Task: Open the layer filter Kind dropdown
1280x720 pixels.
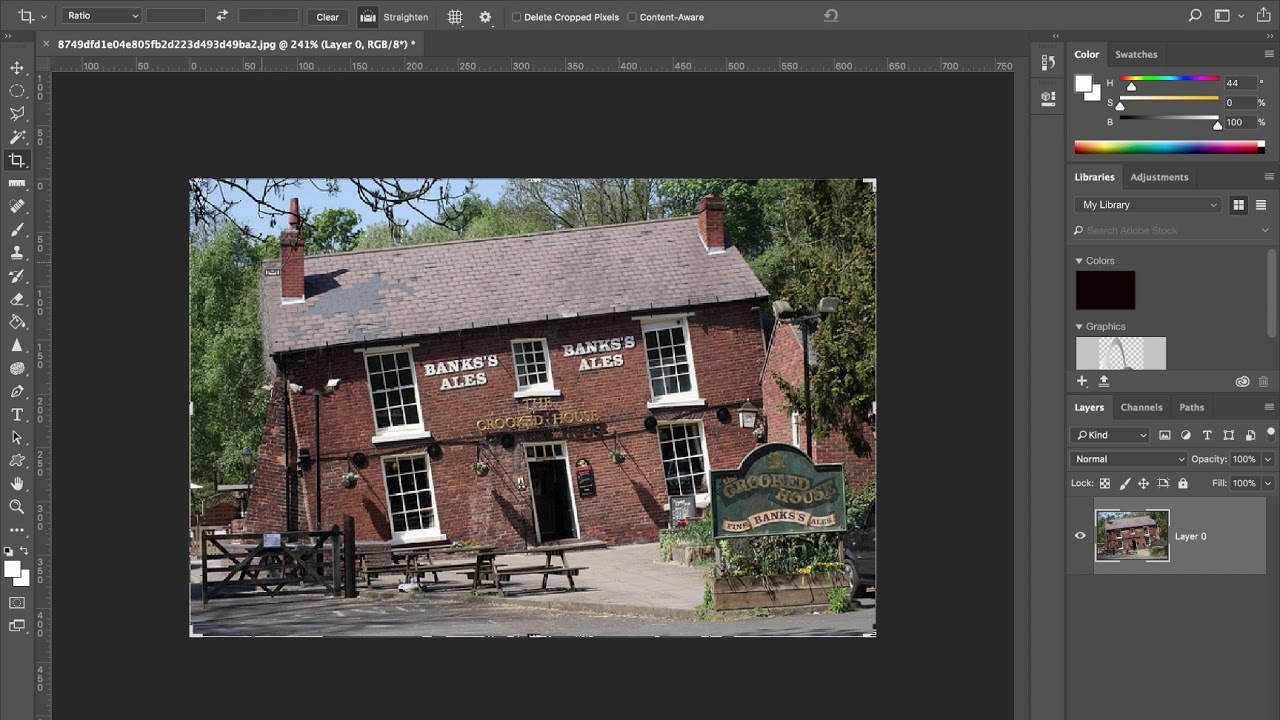Action: (1111, 435)
